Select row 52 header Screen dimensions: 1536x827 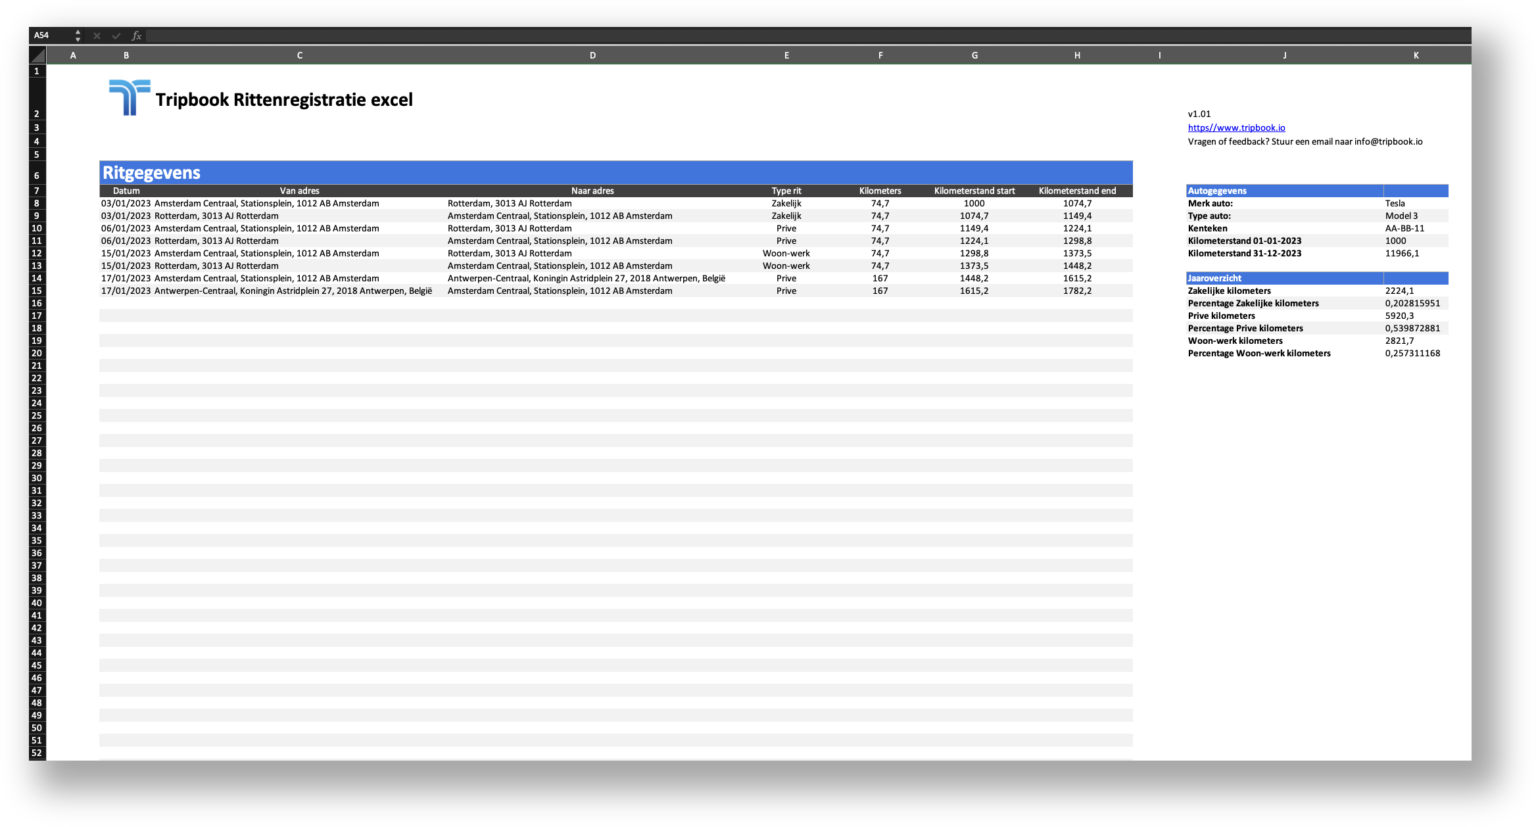37,753
